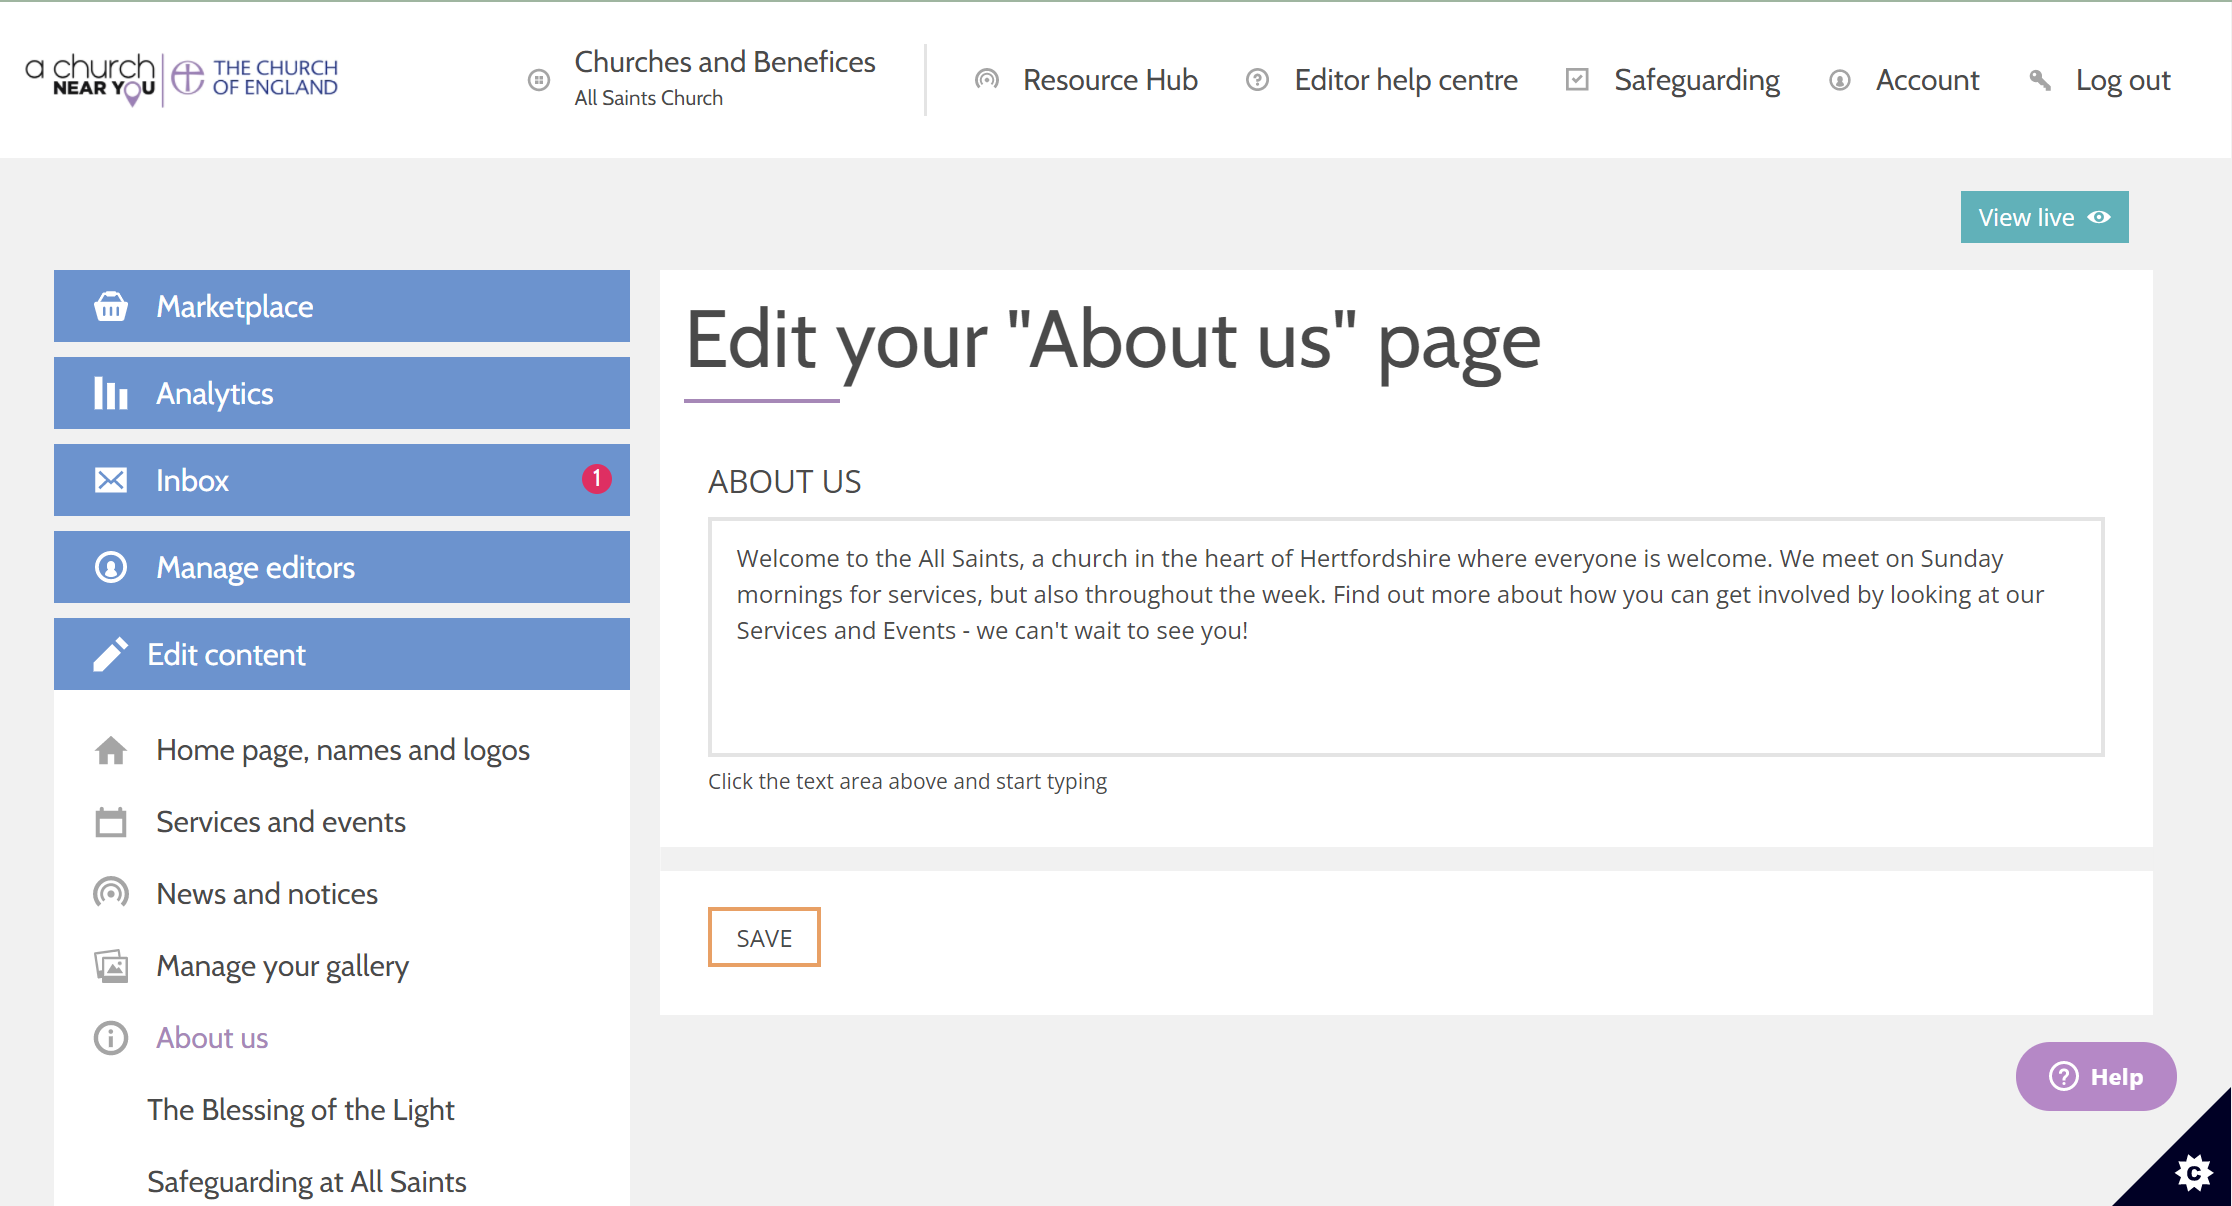Viewport: 2232px width, 1206px height.
Task: Open the Safeguarding page
Action: [1697, 80]
